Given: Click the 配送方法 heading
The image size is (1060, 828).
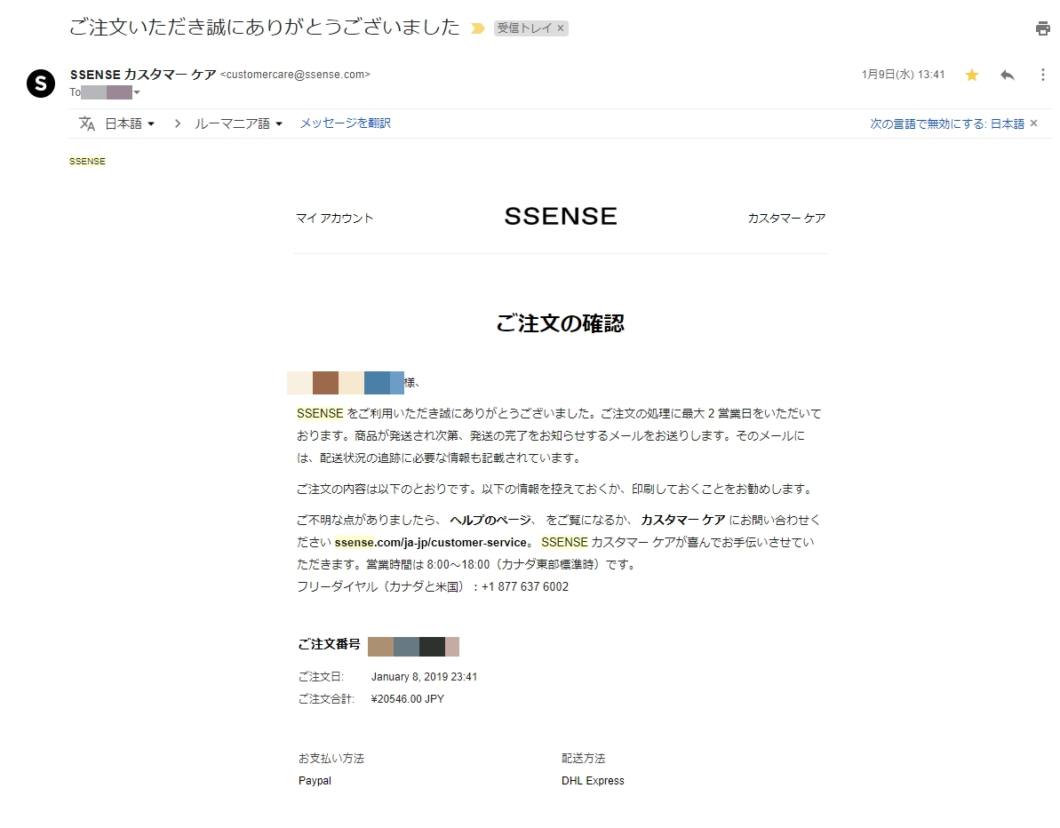Looking at the screenshot, I should (x=583, y=758).
